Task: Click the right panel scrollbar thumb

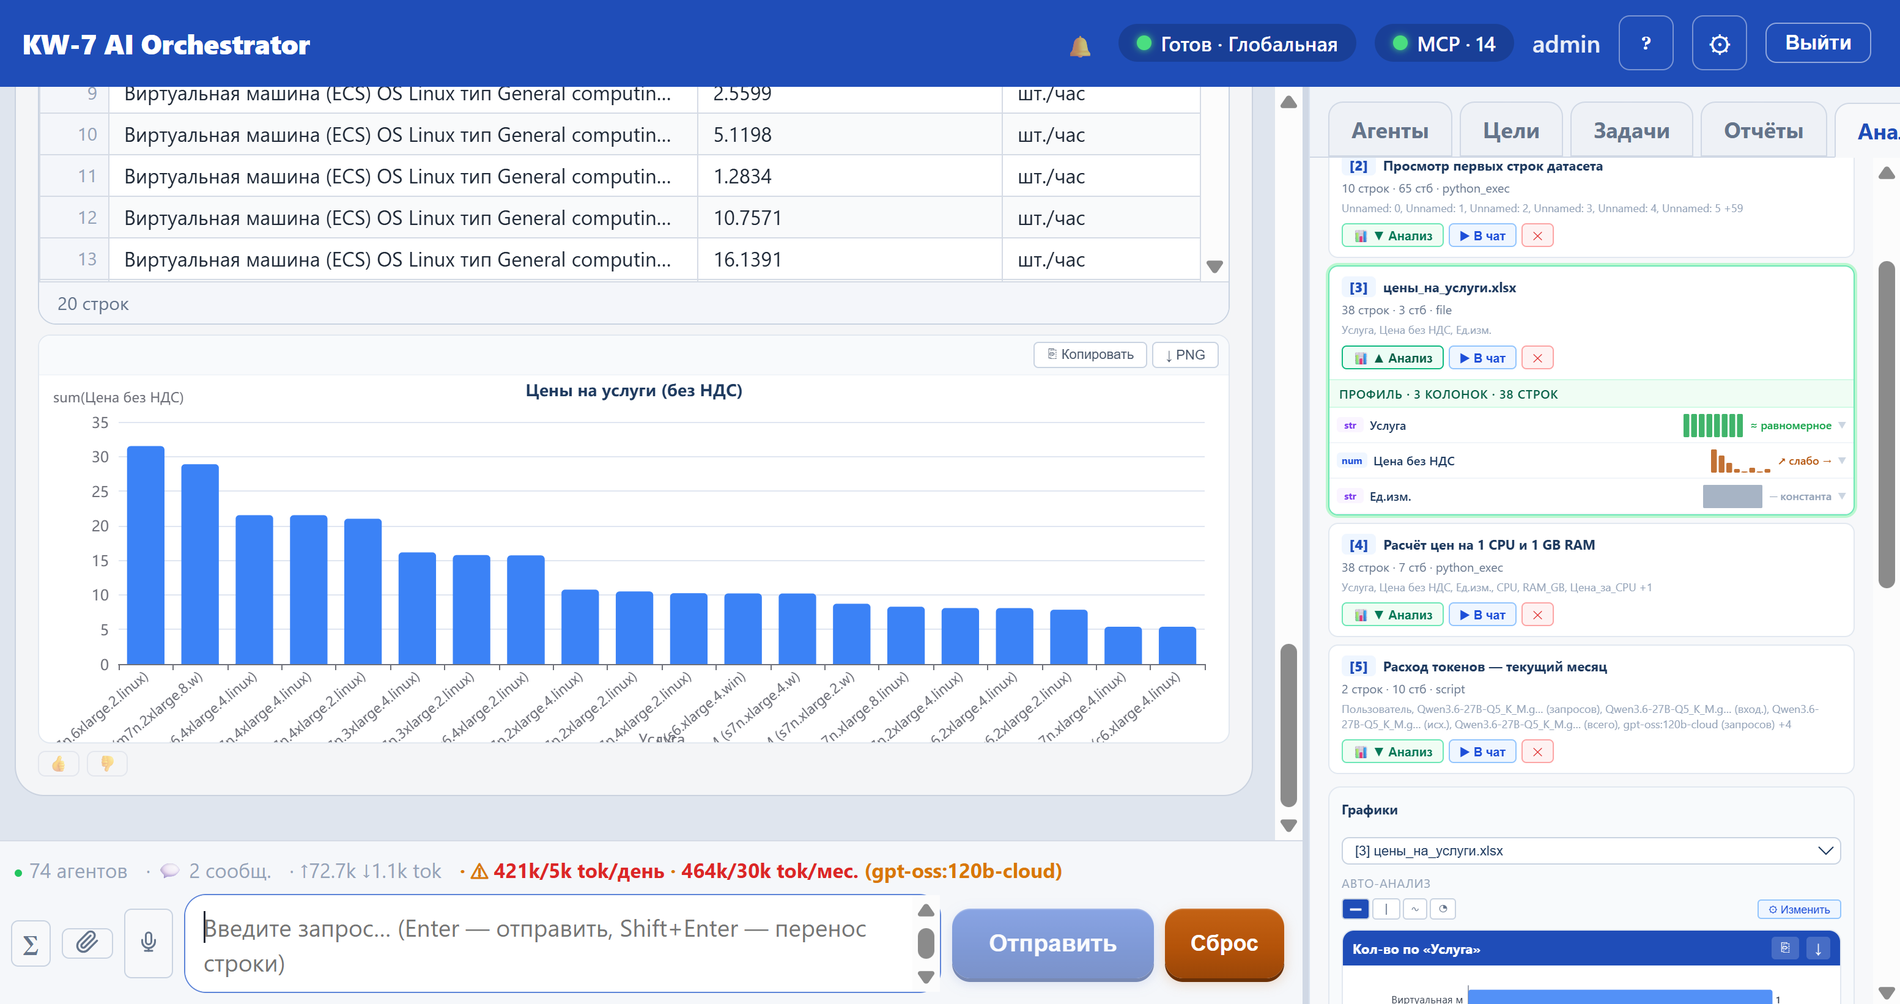Action: 1886,424
